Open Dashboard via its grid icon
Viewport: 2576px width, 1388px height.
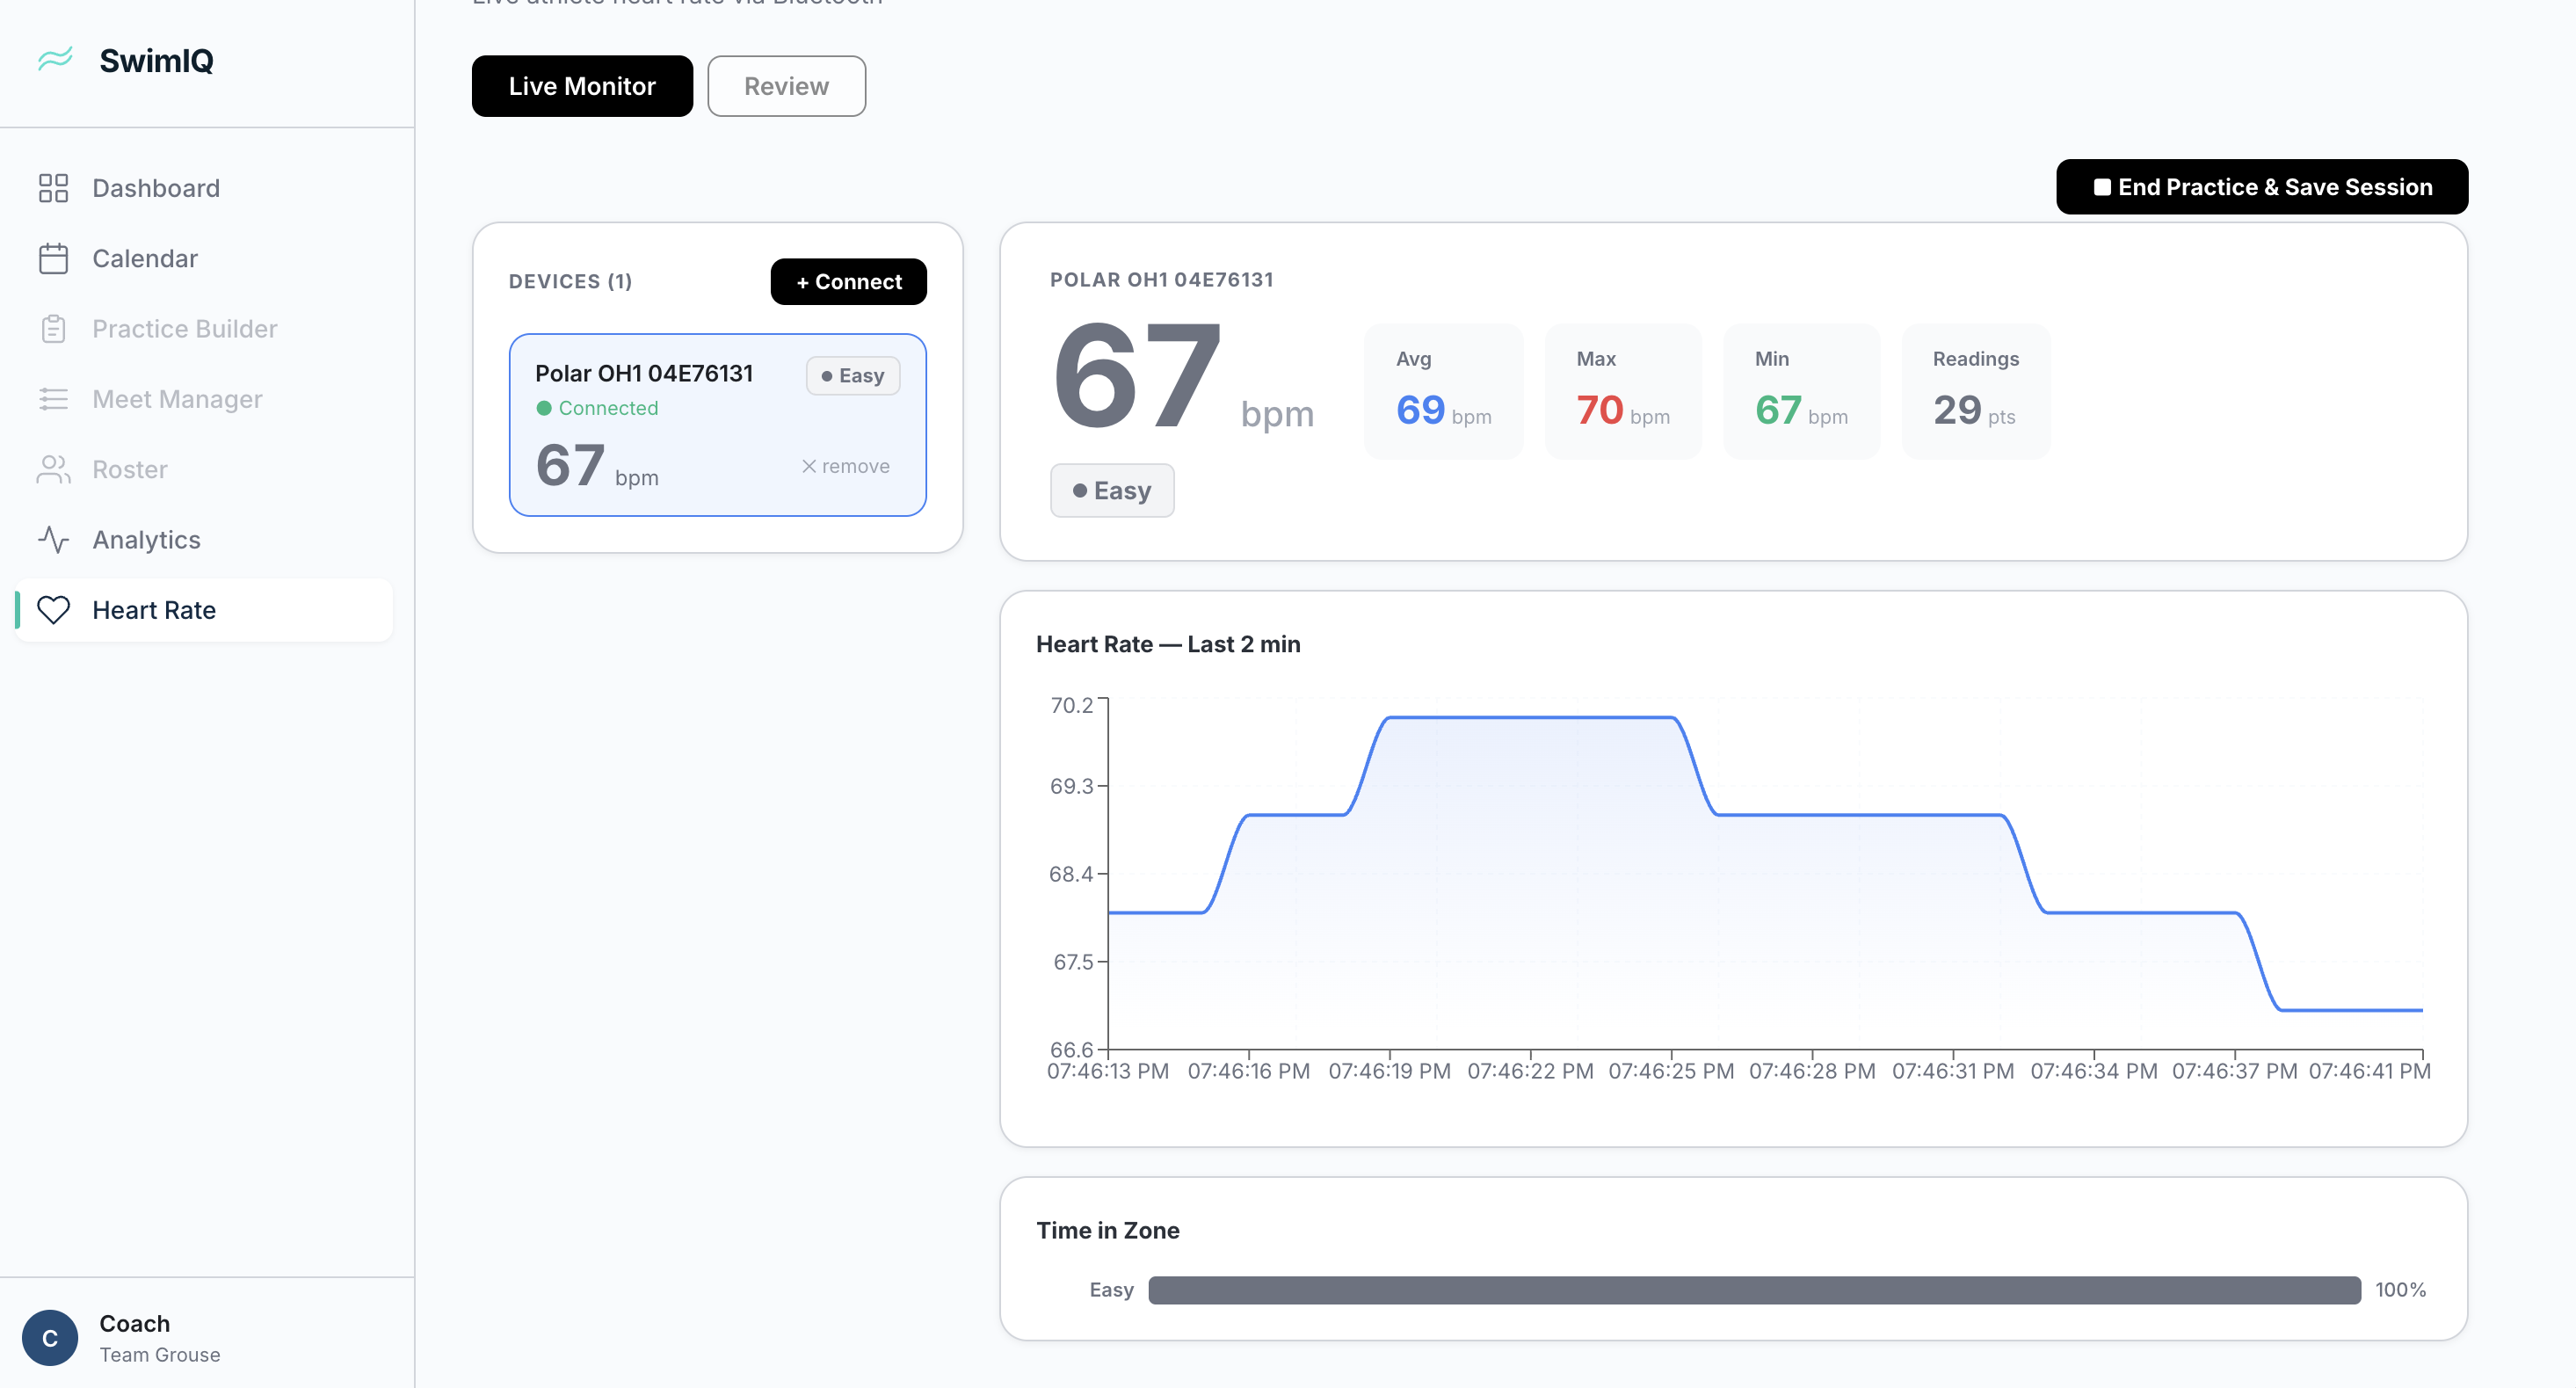[53, 188]
